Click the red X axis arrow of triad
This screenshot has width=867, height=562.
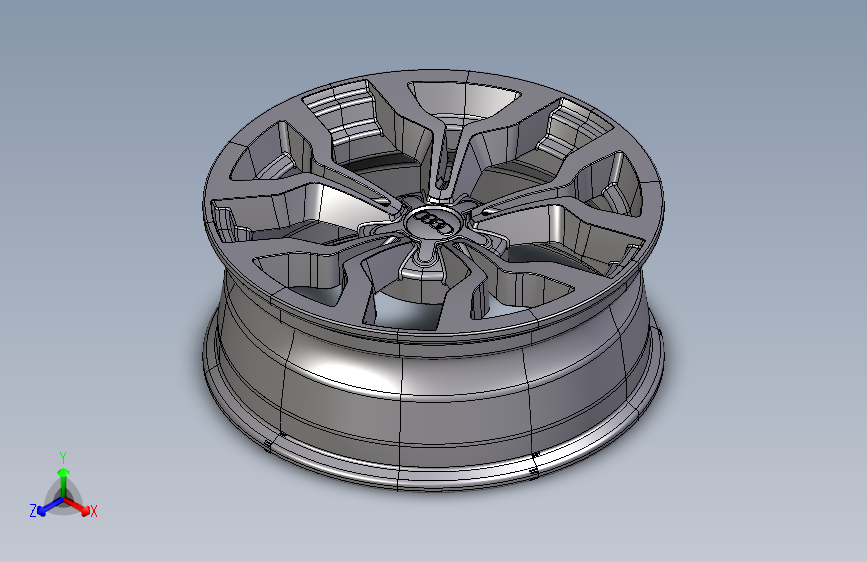coord(77,507)
